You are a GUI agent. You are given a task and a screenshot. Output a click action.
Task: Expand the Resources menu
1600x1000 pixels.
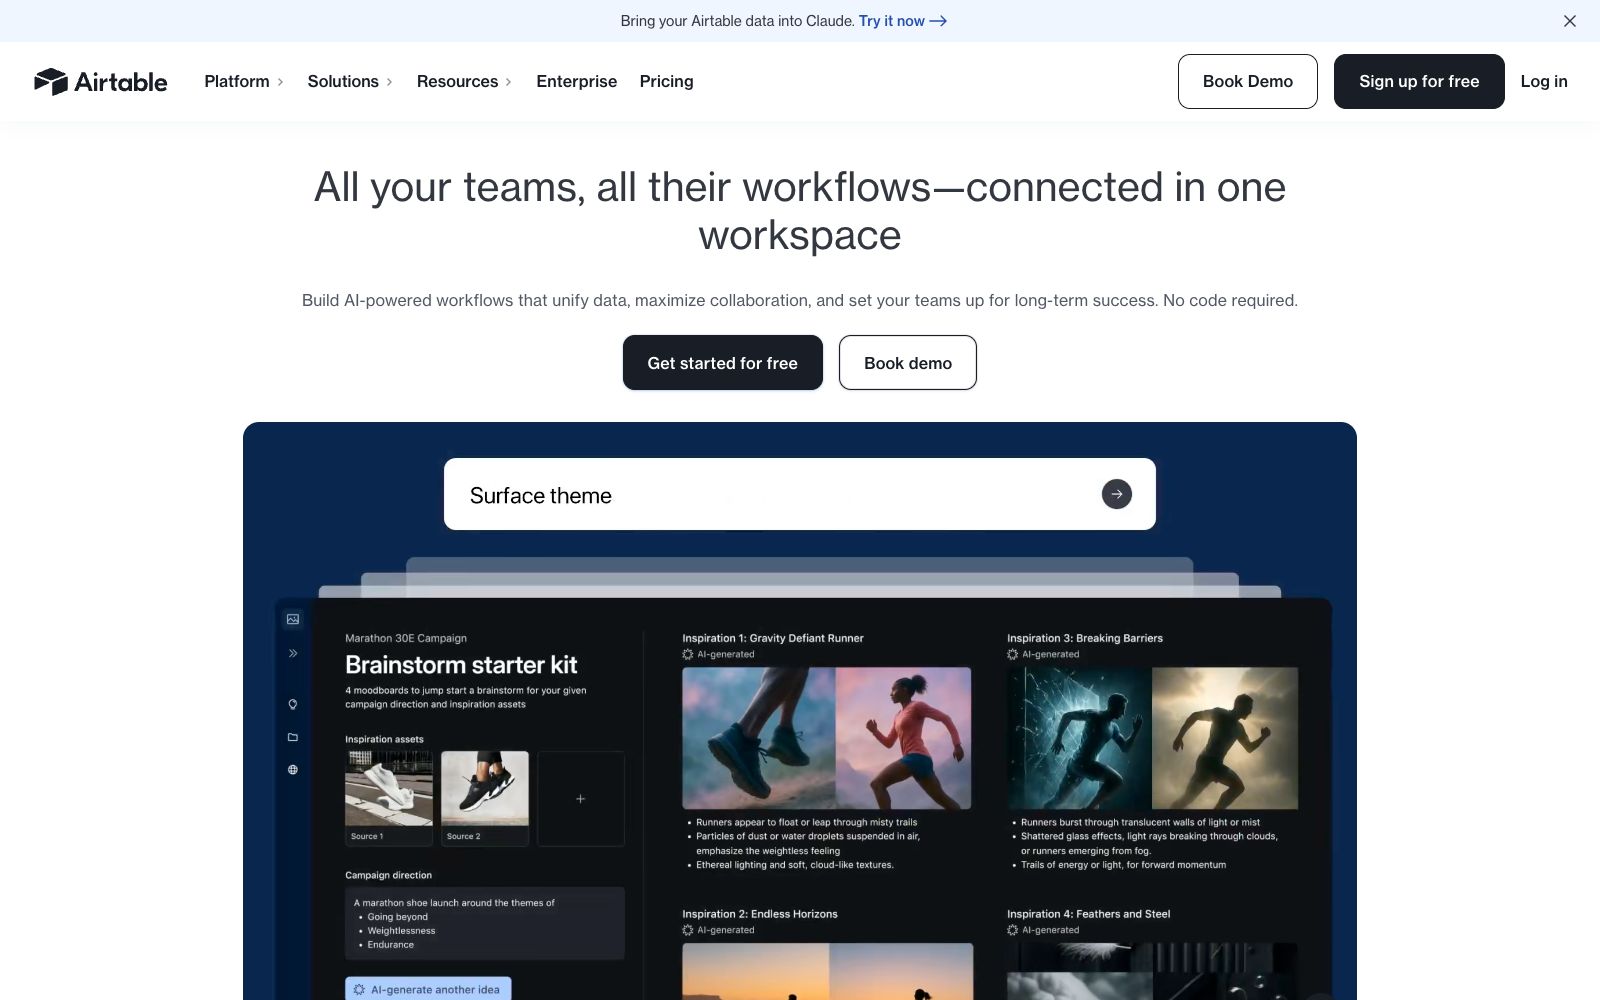[x=464, y=82]
